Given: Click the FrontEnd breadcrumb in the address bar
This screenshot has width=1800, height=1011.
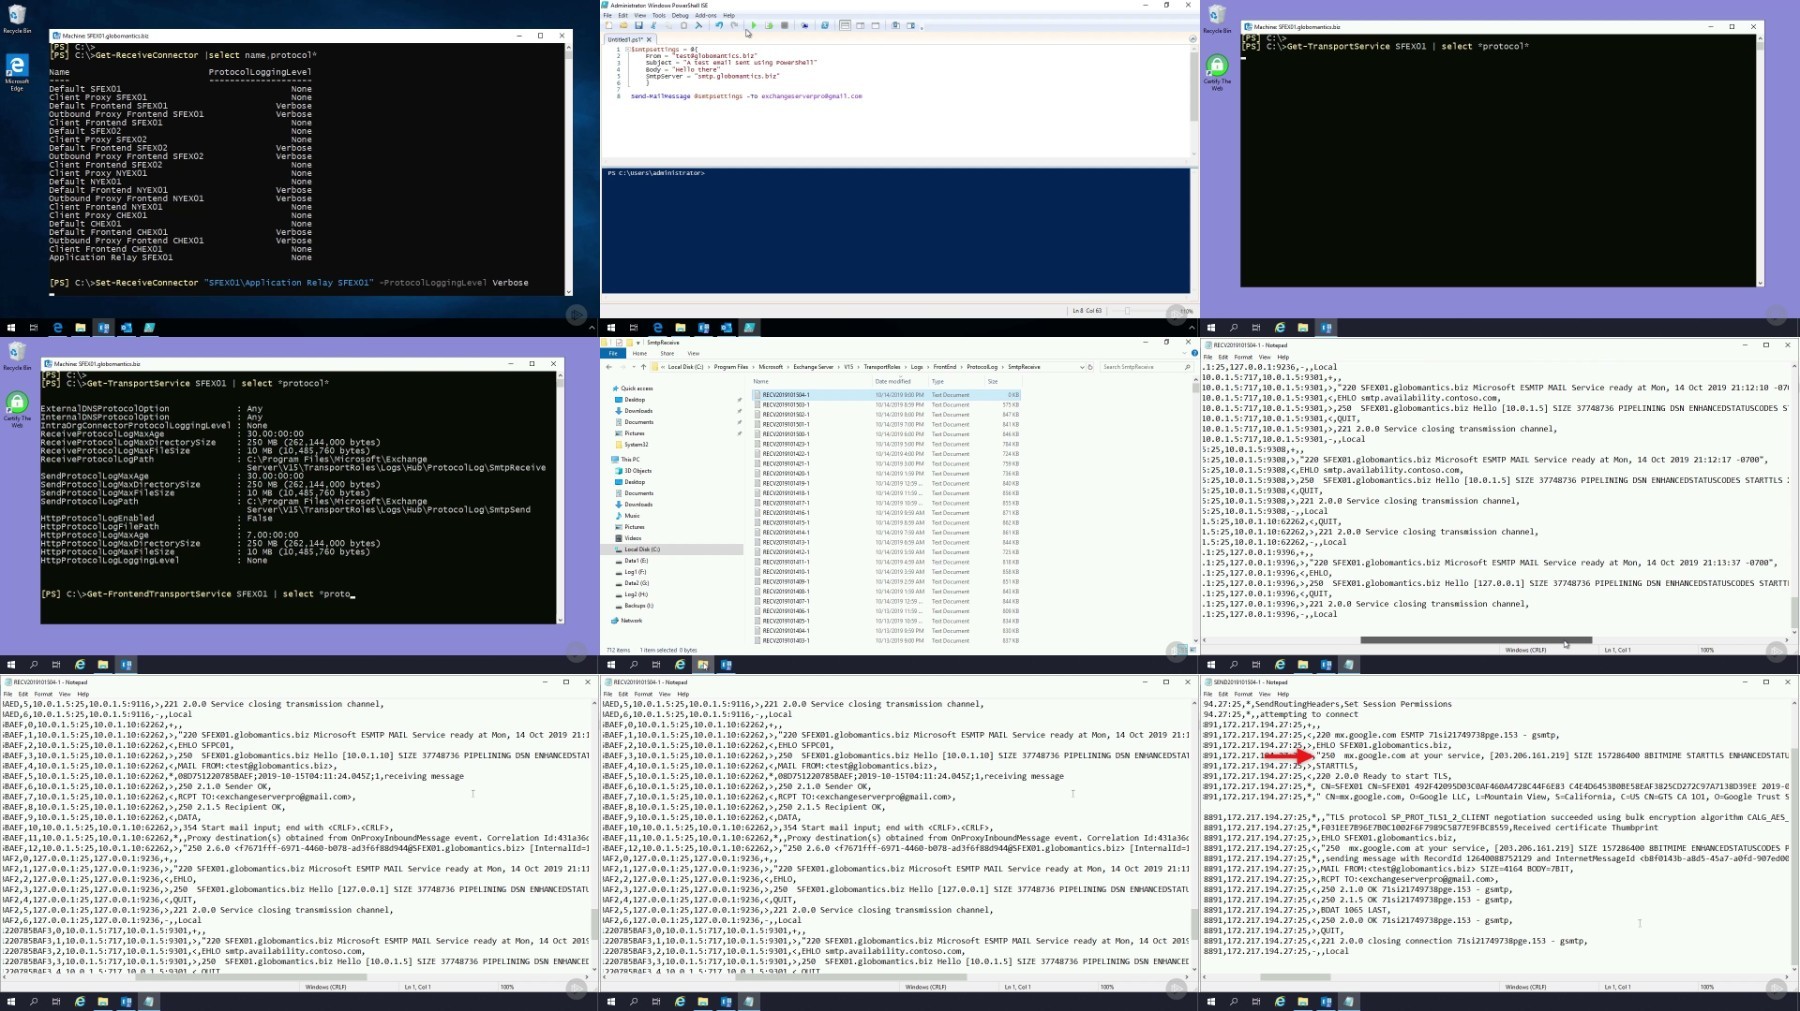Looking at the screenshot, I should click(945, 367).
